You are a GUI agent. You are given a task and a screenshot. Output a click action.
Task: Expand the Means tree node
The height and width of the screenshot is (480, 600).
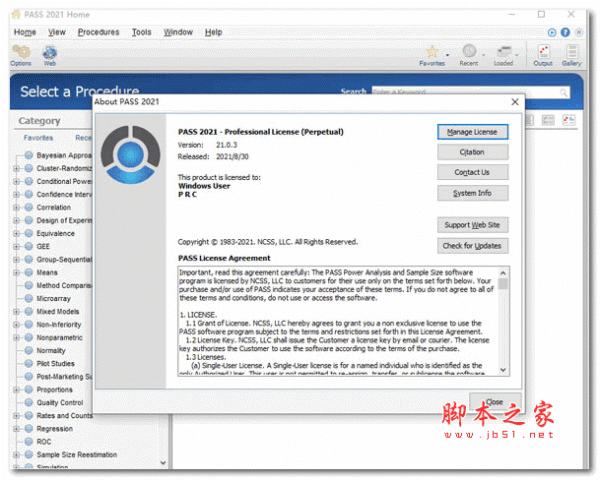click(x=16, y=272)
